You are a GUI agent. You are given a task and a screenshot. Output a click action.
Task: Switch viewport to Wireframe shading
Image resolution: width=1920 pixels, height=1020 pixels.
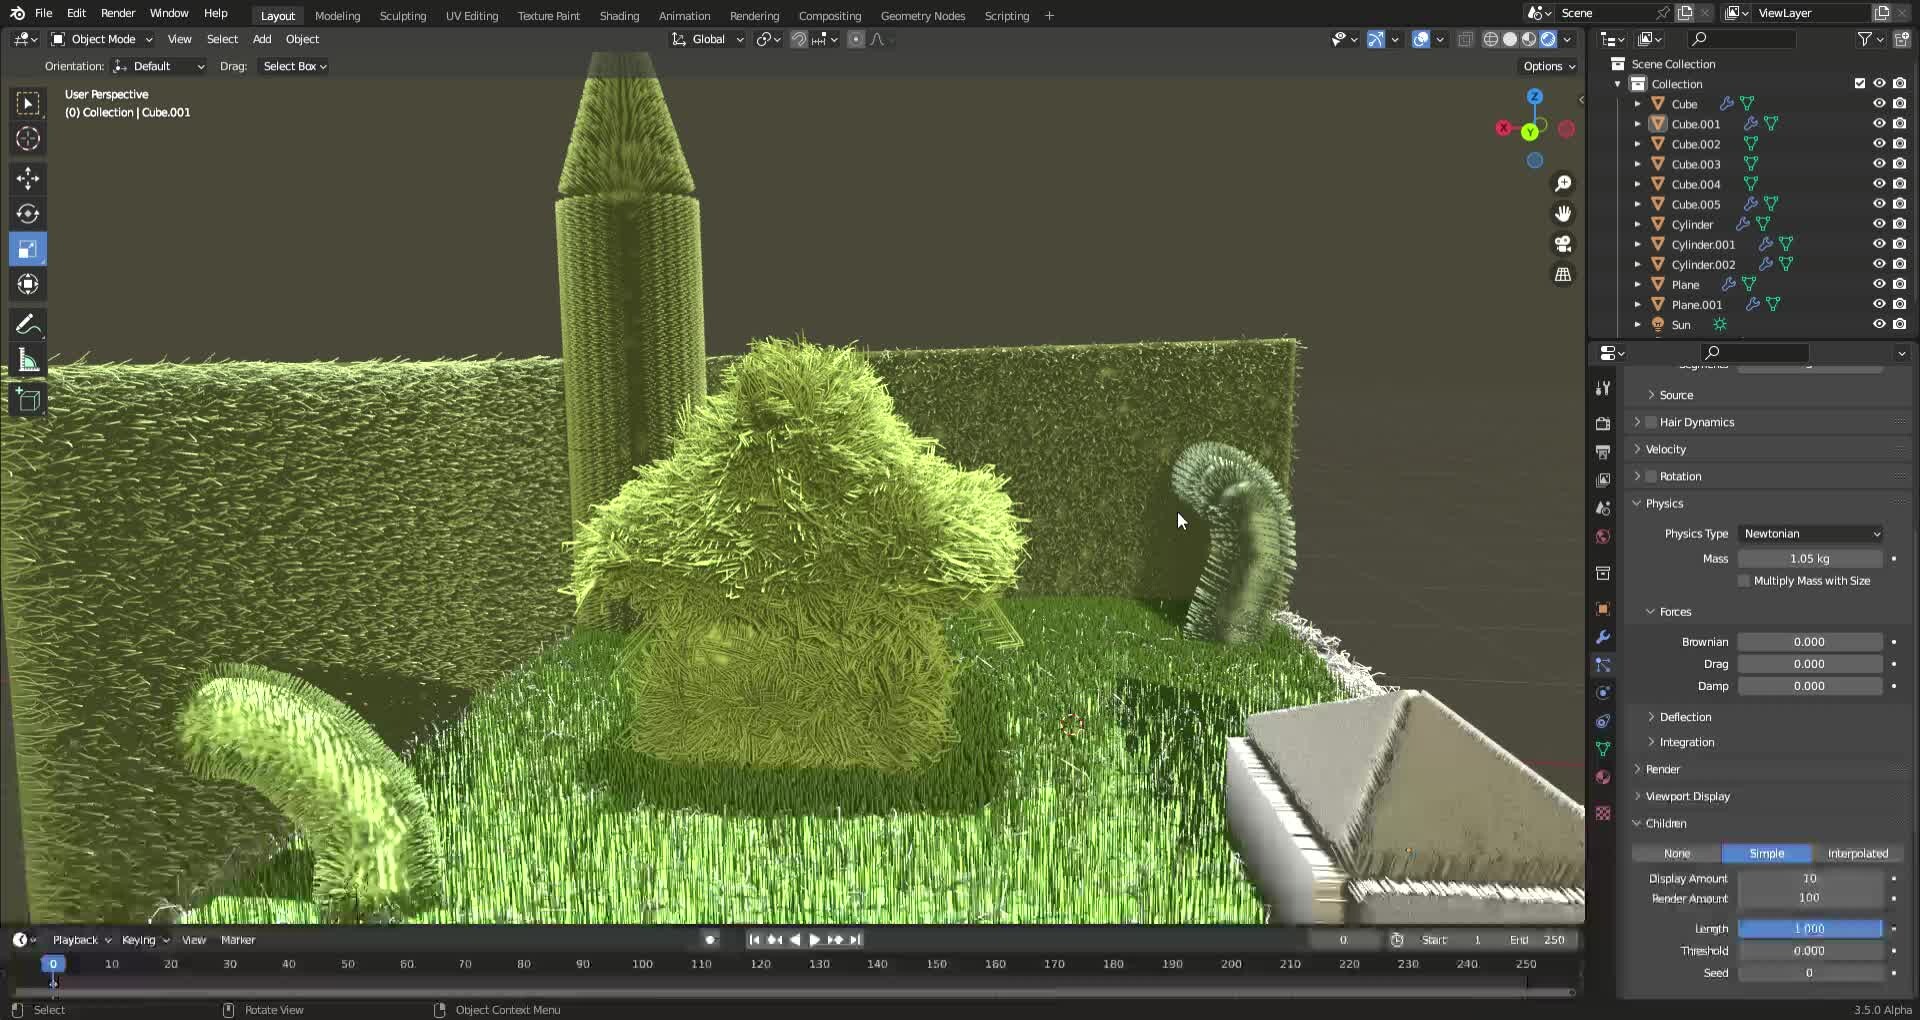pyautogui.click(x=1490, y=39)
